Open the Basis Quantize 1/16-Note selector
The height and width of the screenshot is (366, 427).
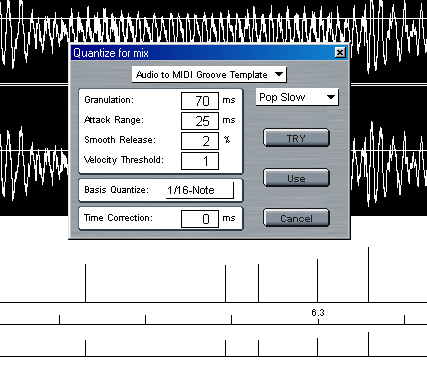point(200,190)
